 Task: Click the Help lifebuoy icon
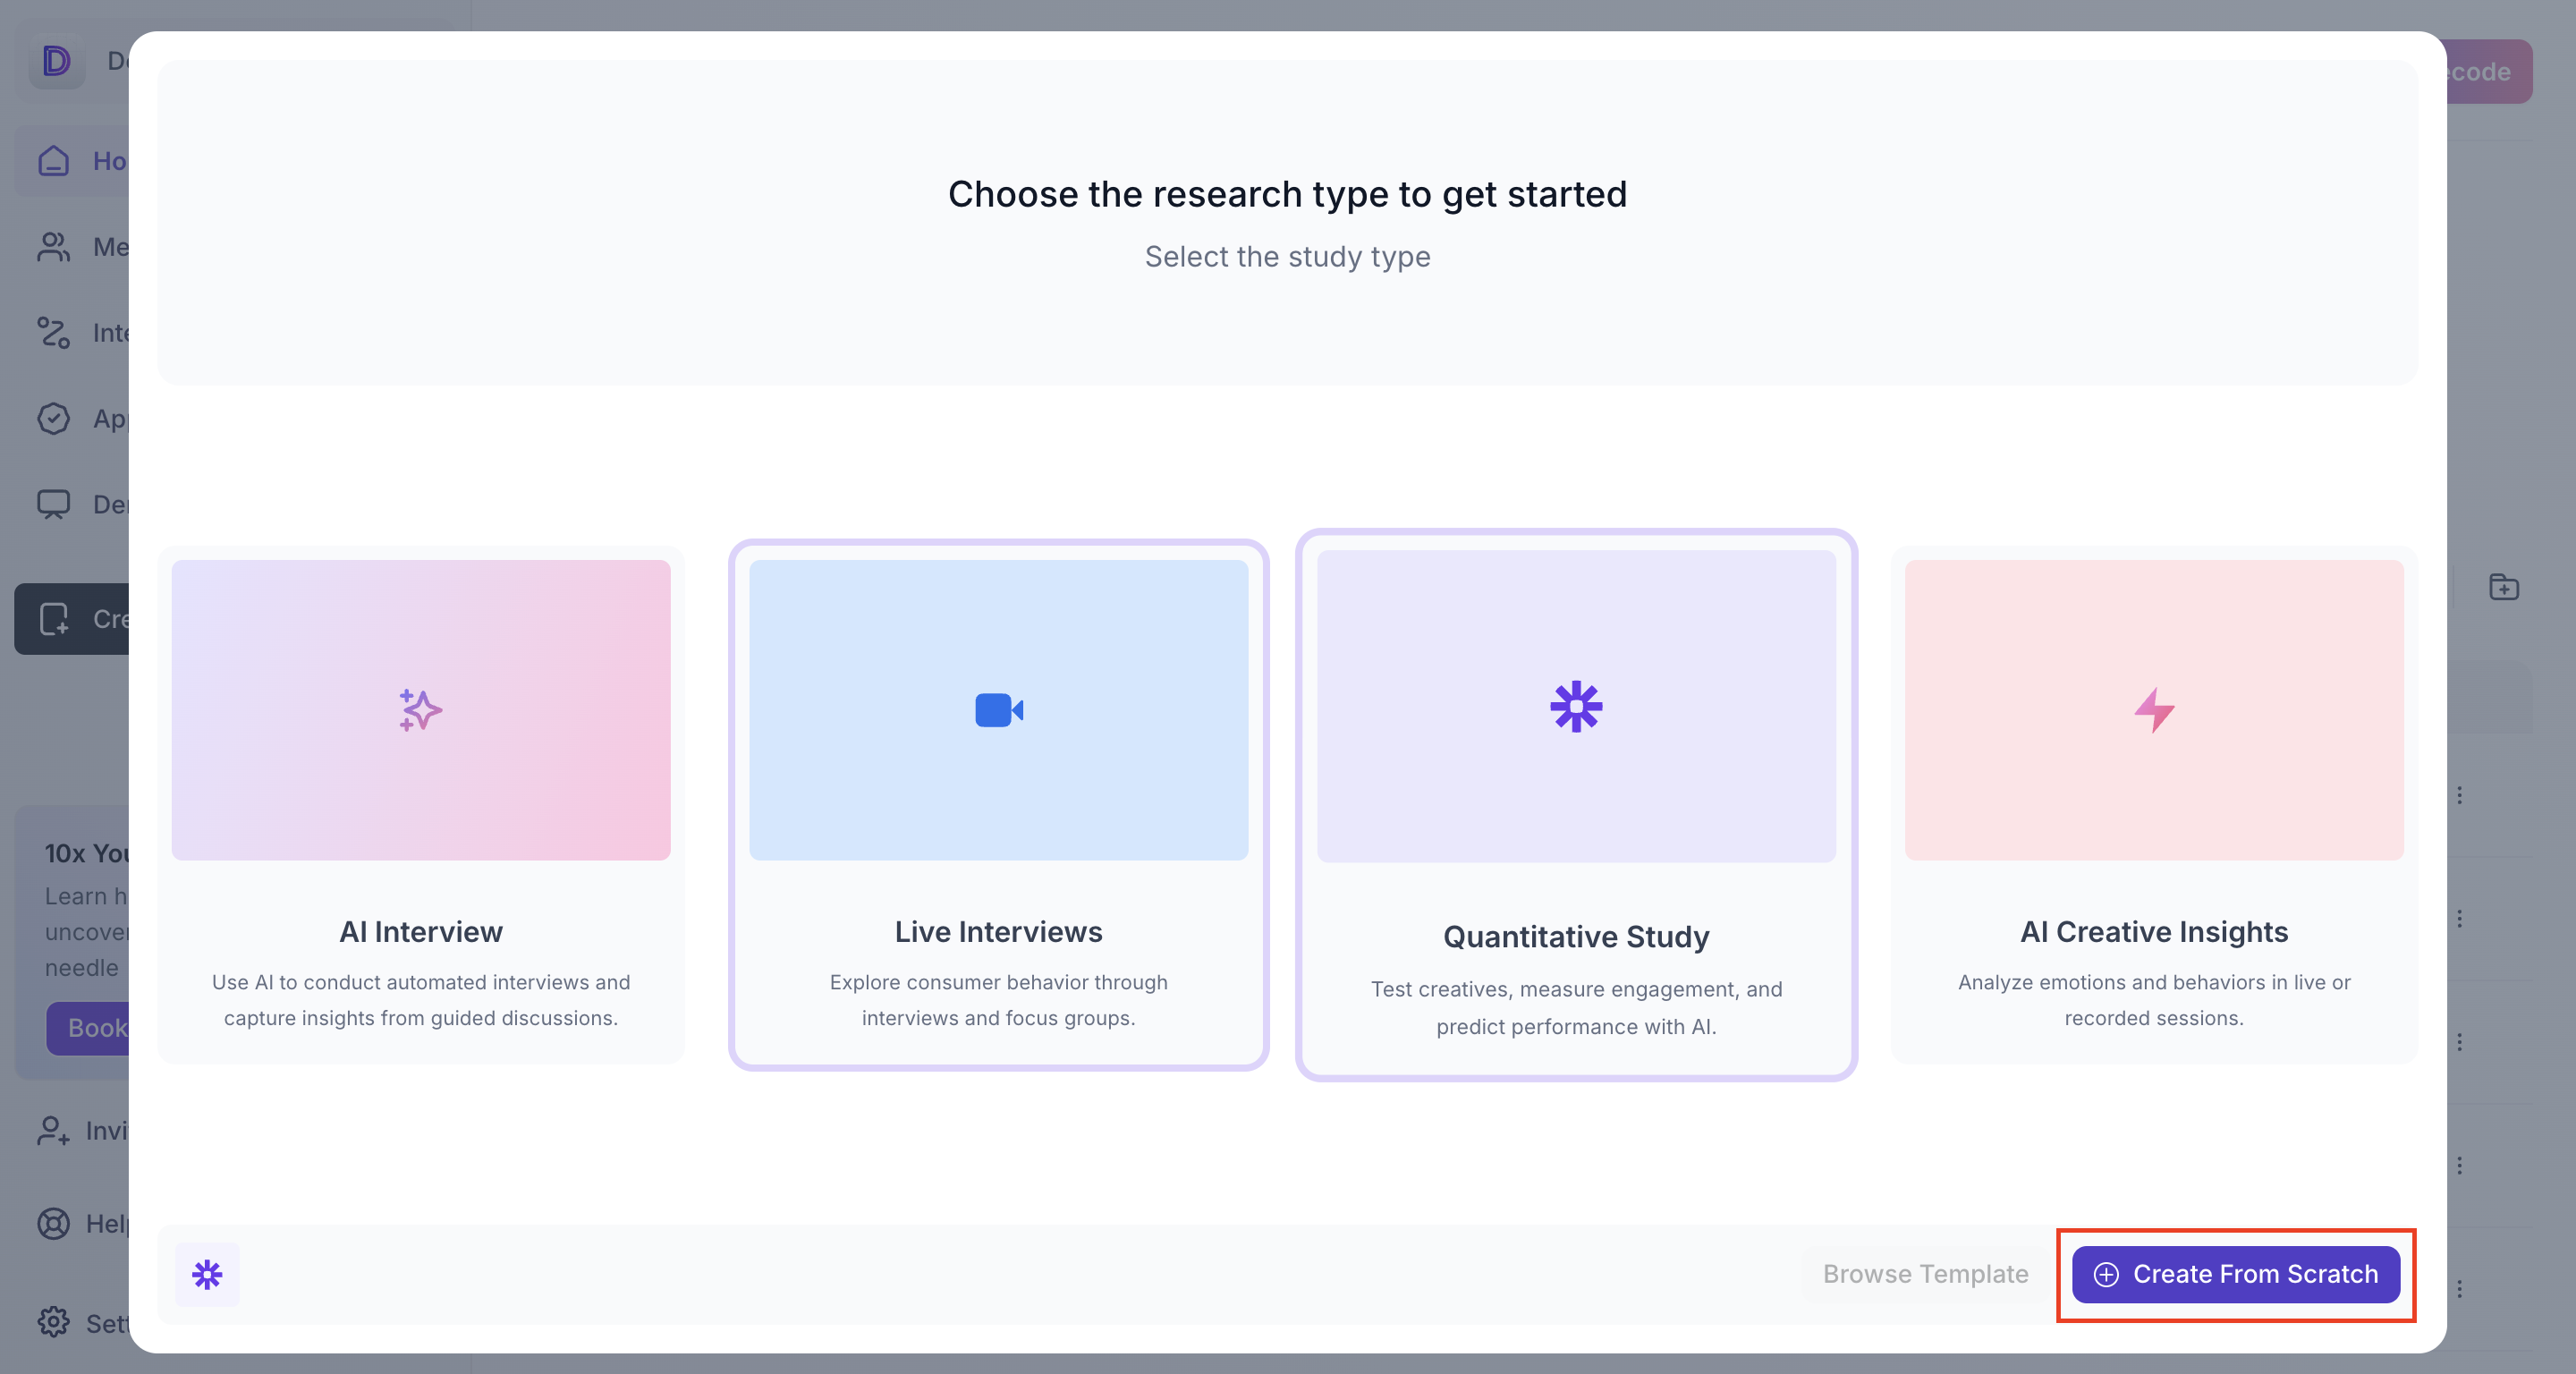(54, 1223)
